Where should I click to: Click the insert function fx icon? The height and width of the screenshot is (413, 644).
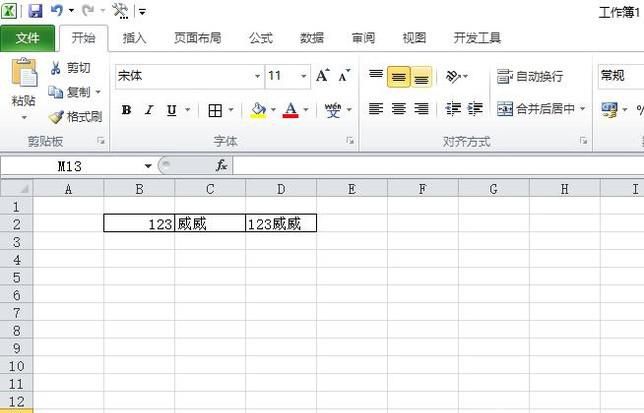coord(221,165)
